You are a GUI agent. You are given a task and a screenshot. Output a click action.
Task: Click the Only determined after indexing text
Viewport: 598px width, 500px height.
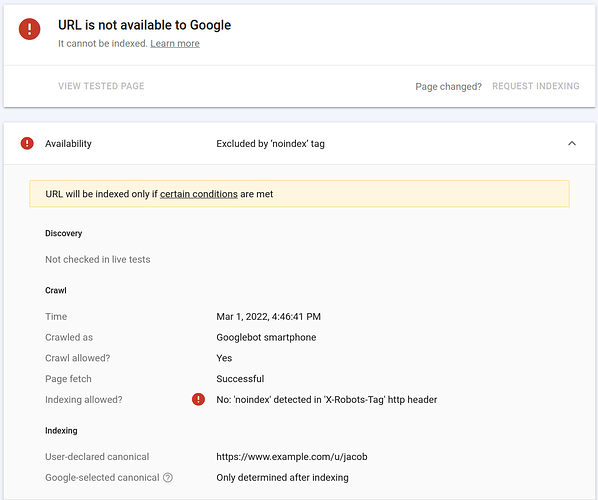click(x=282, y=478)
